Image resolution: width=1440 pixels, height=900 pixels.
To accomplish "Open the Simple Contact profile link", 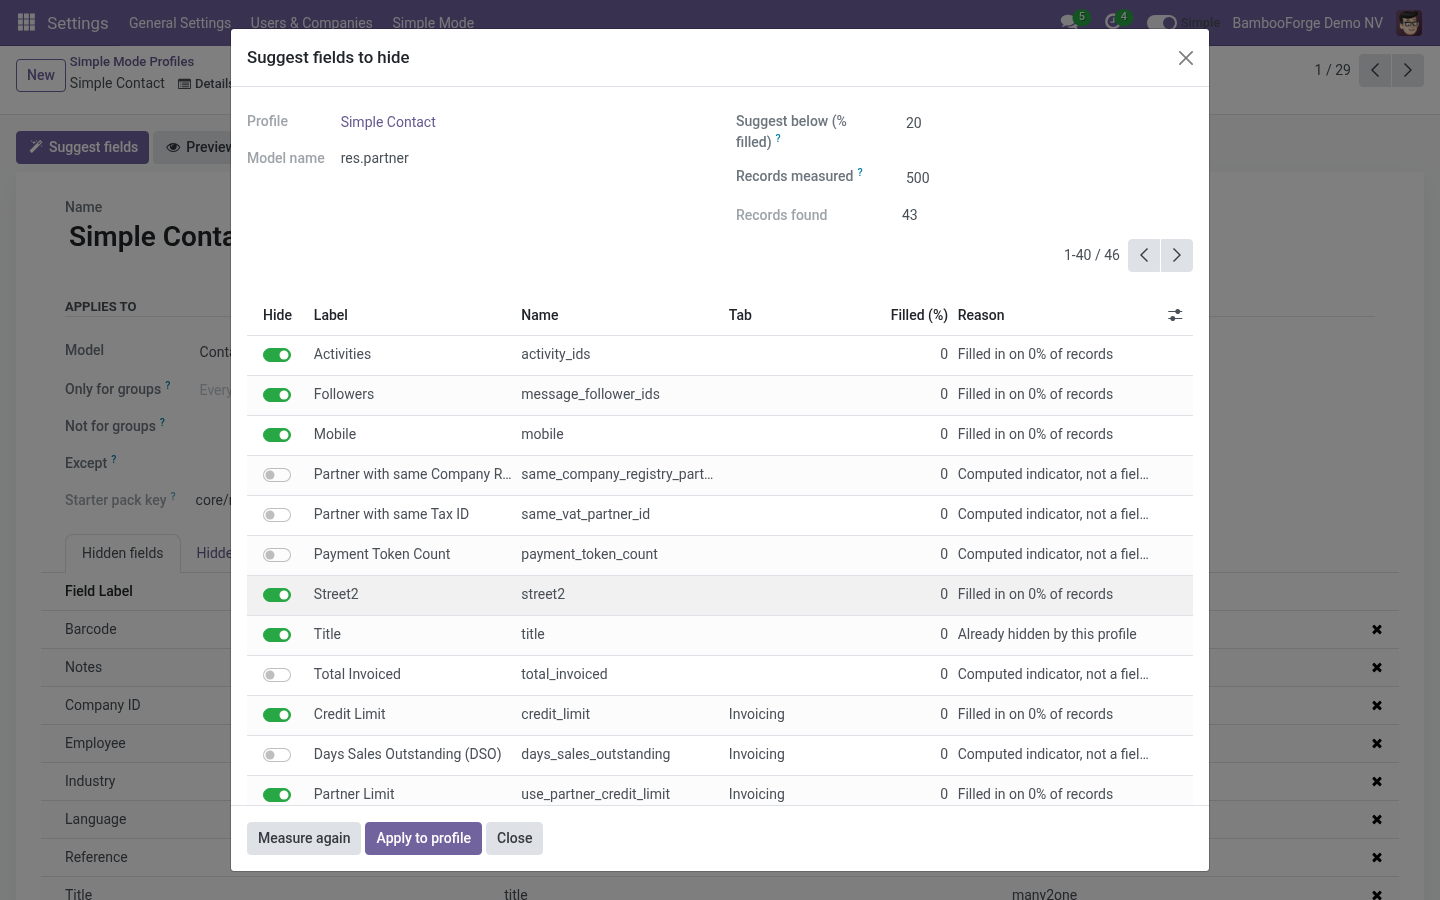I will pos(388,122).
